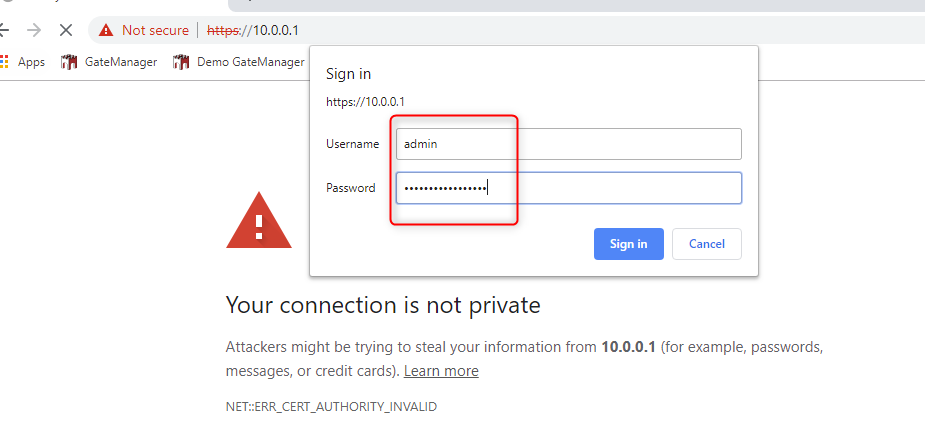
Task: Submit credentials with the blue Sign in button
Action: tap(628, 244)
